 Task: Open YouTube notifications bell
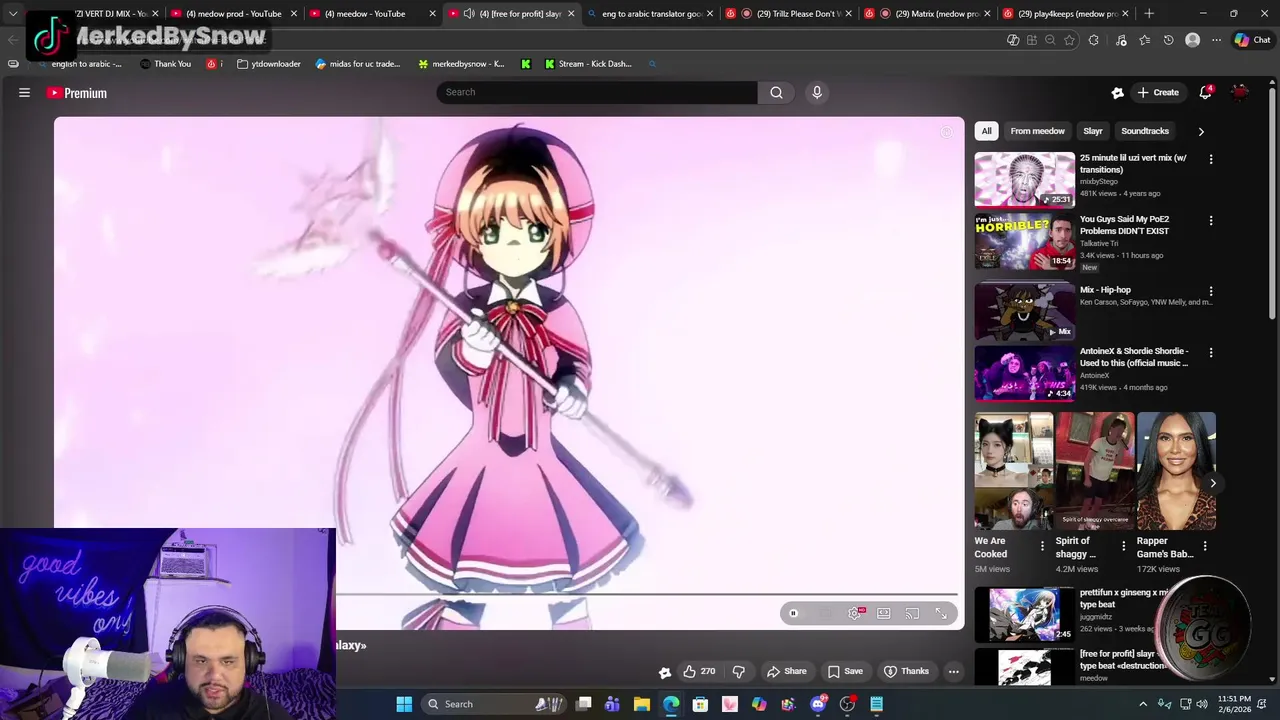click(1206, 92)
